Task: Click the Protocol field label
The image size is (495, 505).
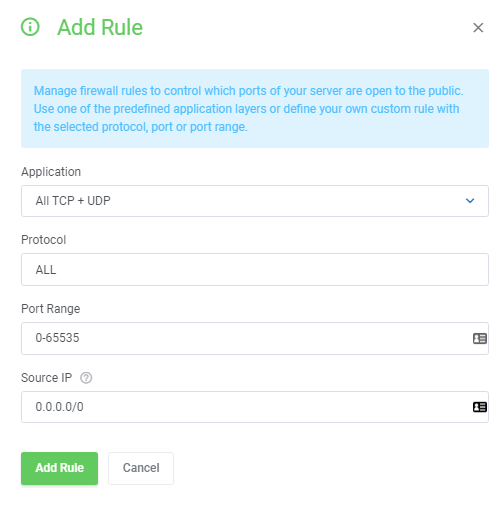Action: [44, 240]
